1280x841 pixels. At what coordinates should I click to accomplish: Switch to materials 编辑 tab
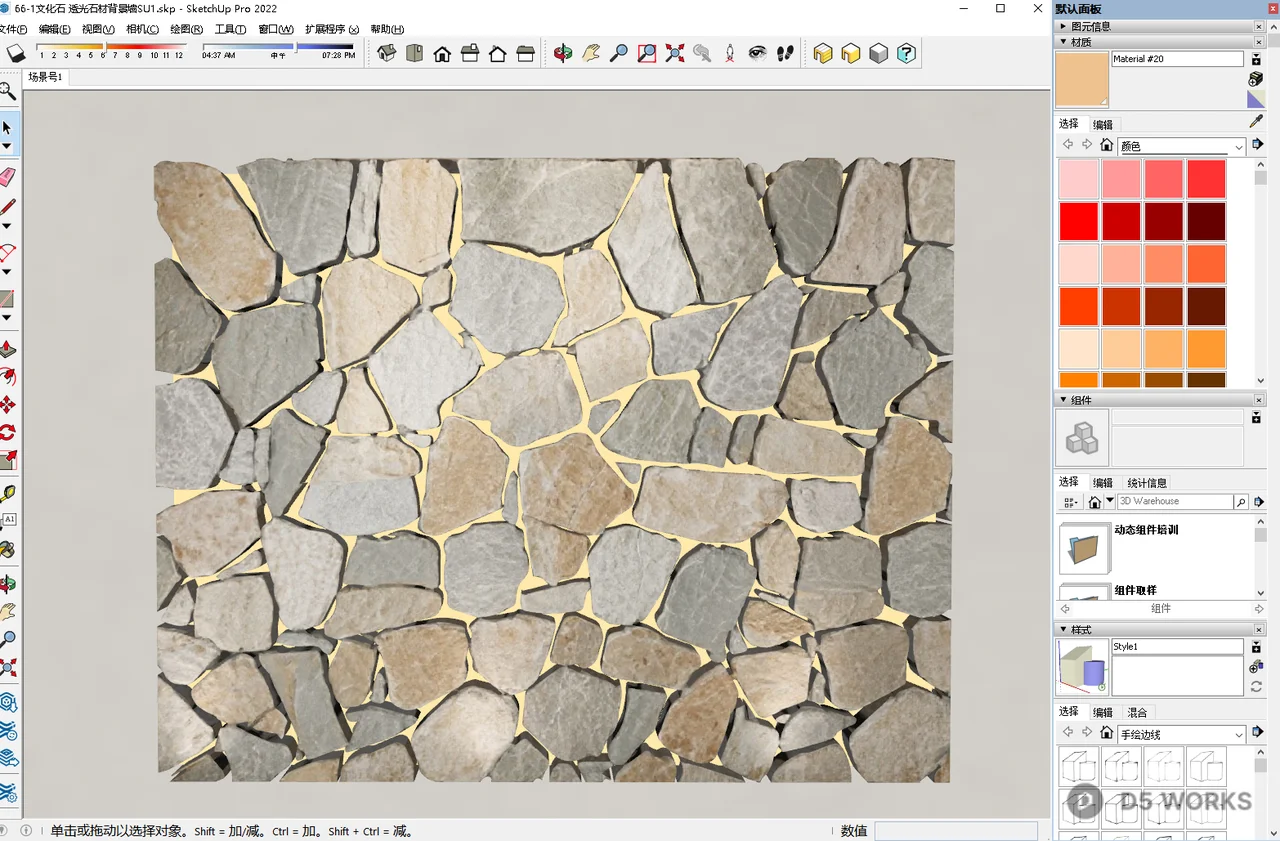1103,125
